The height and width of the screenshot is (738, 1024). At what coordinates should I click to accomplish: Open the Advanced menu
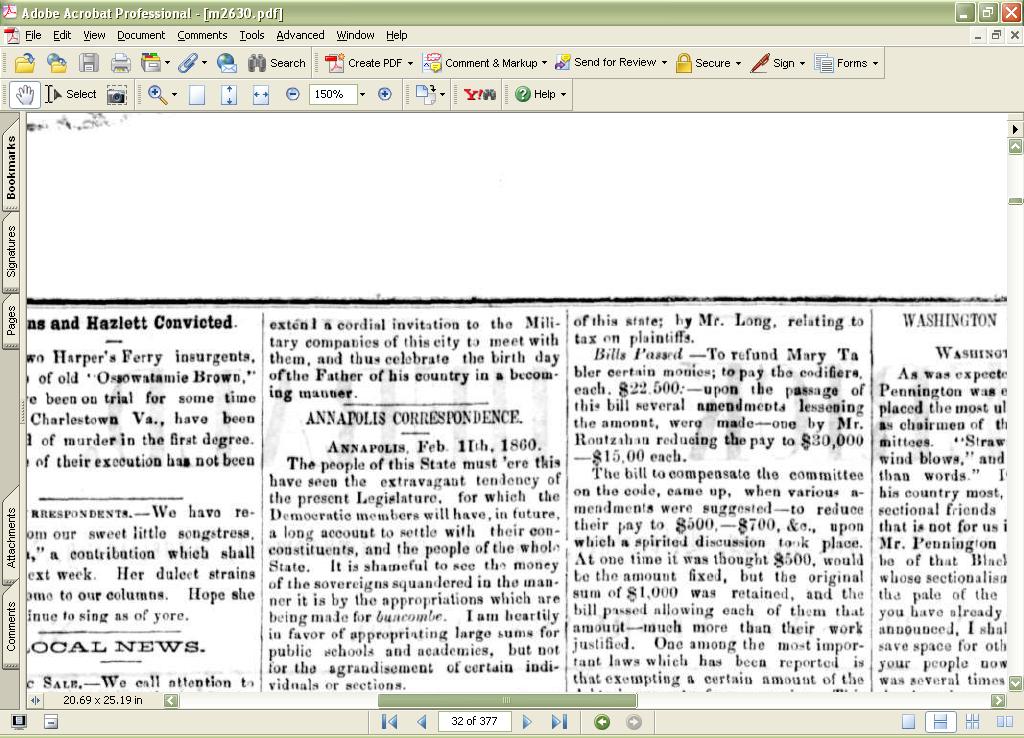click(x=300, y=35)
